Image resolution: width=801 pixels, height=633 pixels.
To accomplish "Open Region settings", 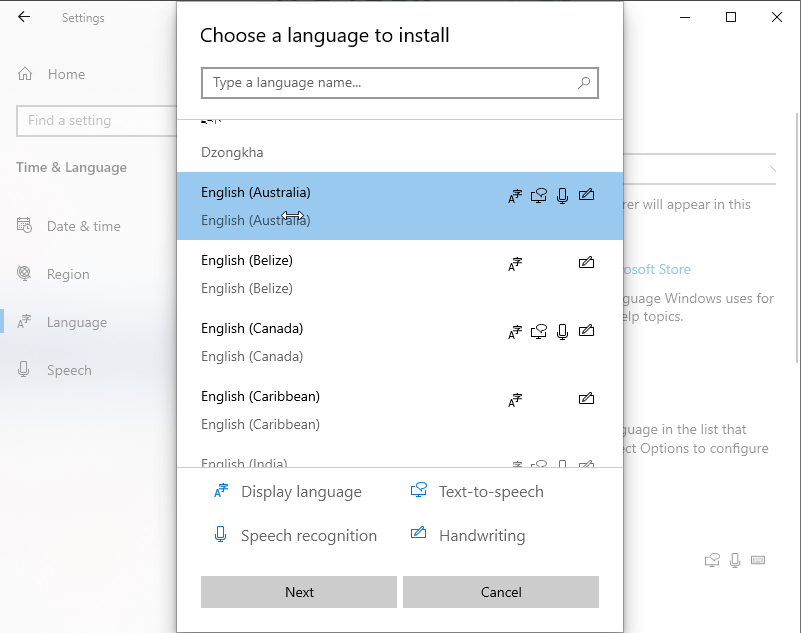I will pos(68,274).
